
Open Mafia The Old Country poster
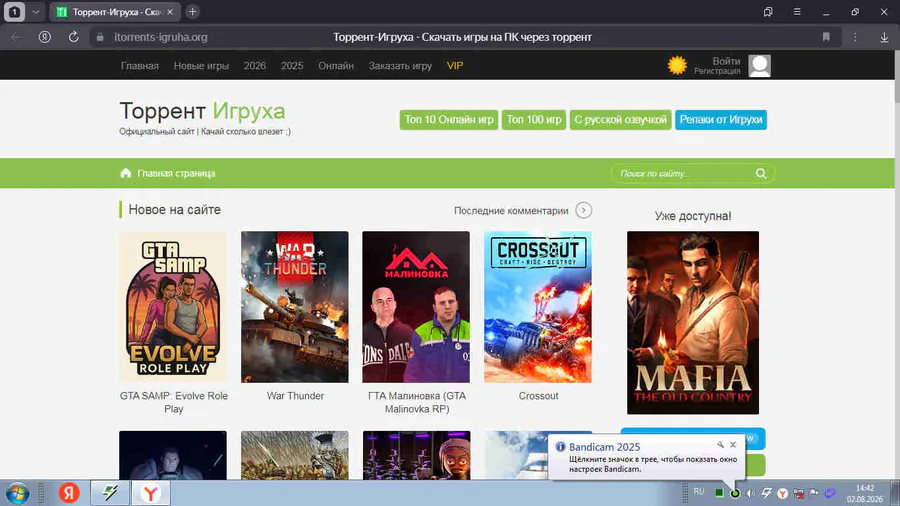693,323
